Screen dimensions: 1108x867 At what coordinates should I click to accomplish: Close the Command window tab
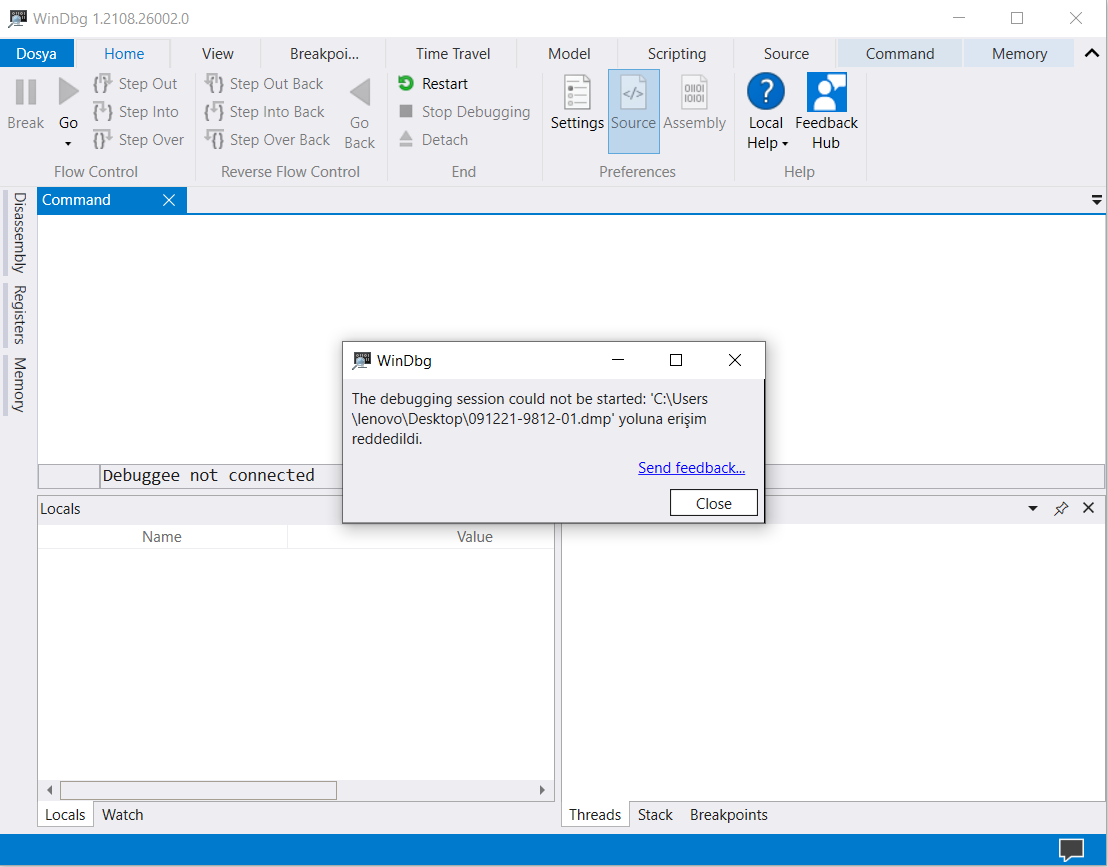(169, 200)
